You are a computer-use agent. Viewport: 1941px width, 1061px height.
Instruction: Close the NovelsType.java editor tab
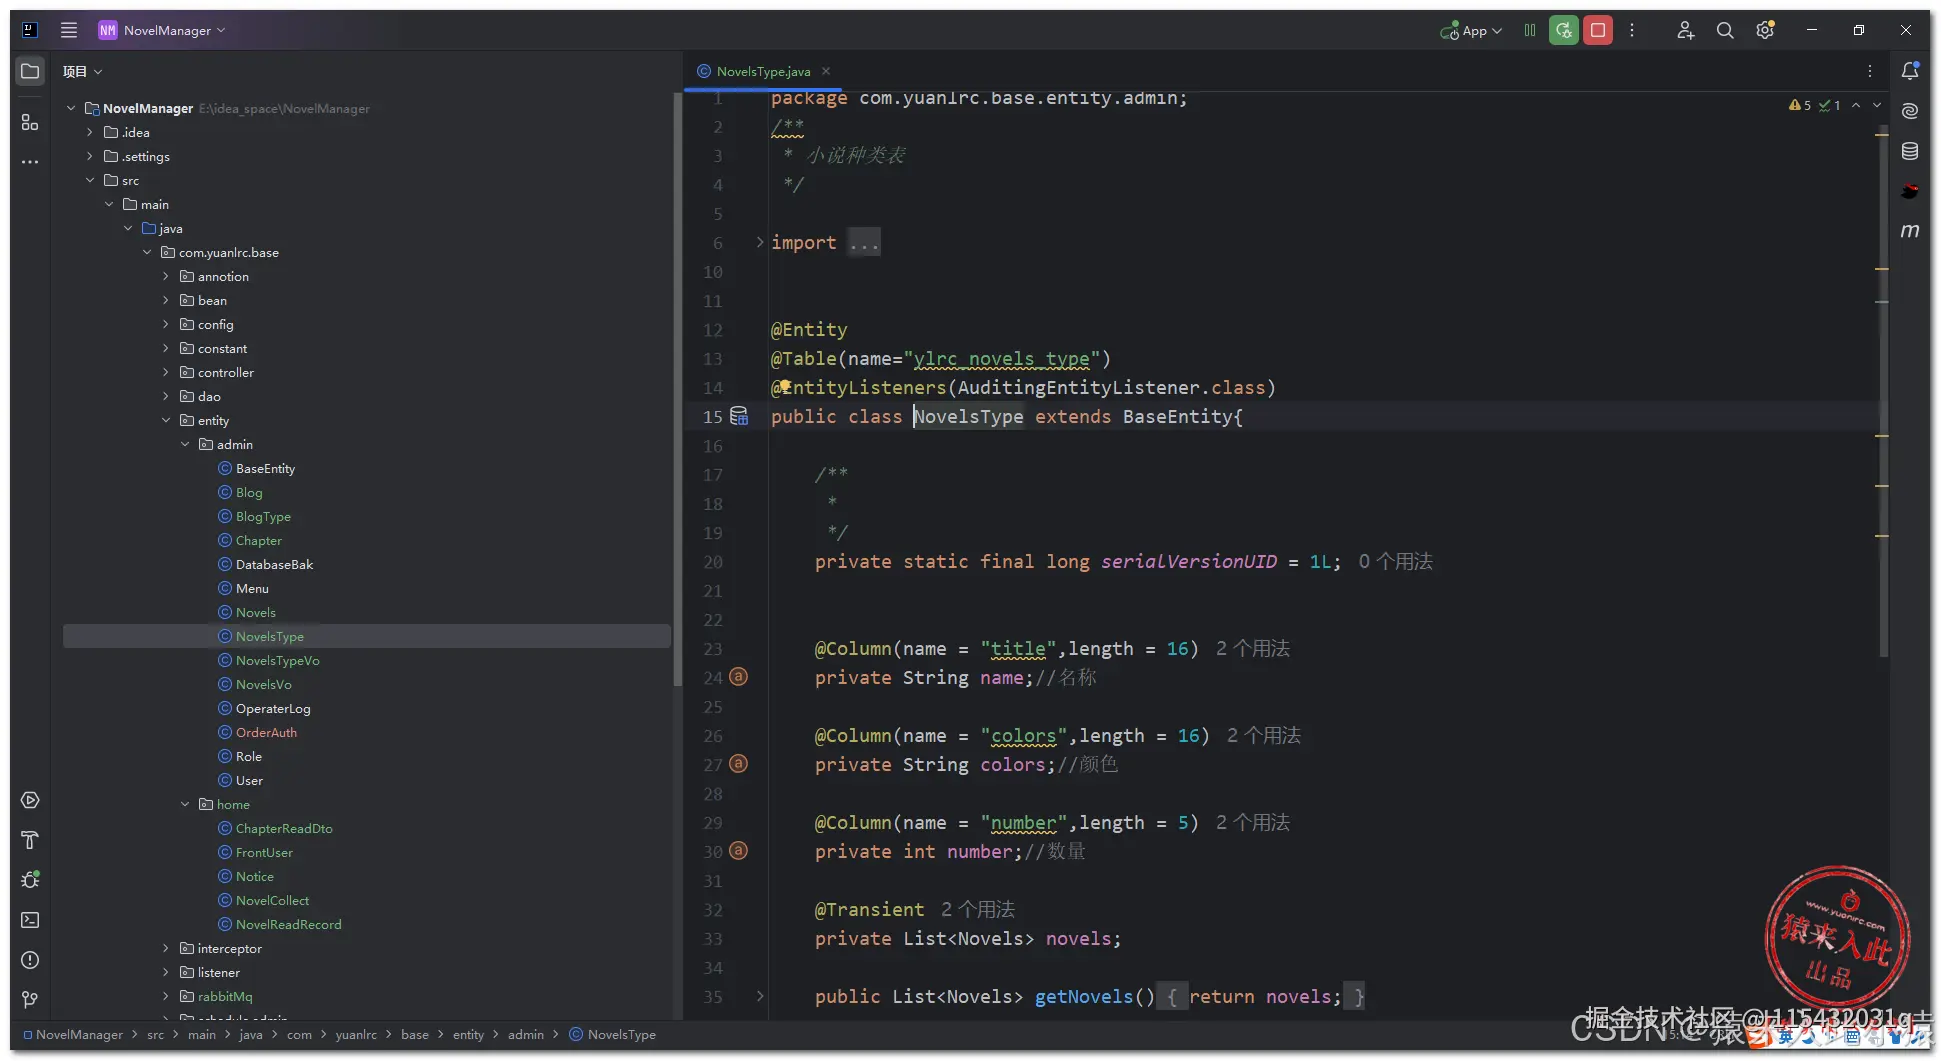(x=826, y=71)
